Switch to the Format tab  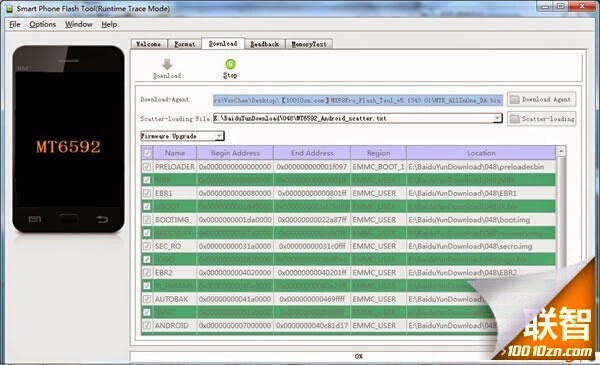[184, 44]
